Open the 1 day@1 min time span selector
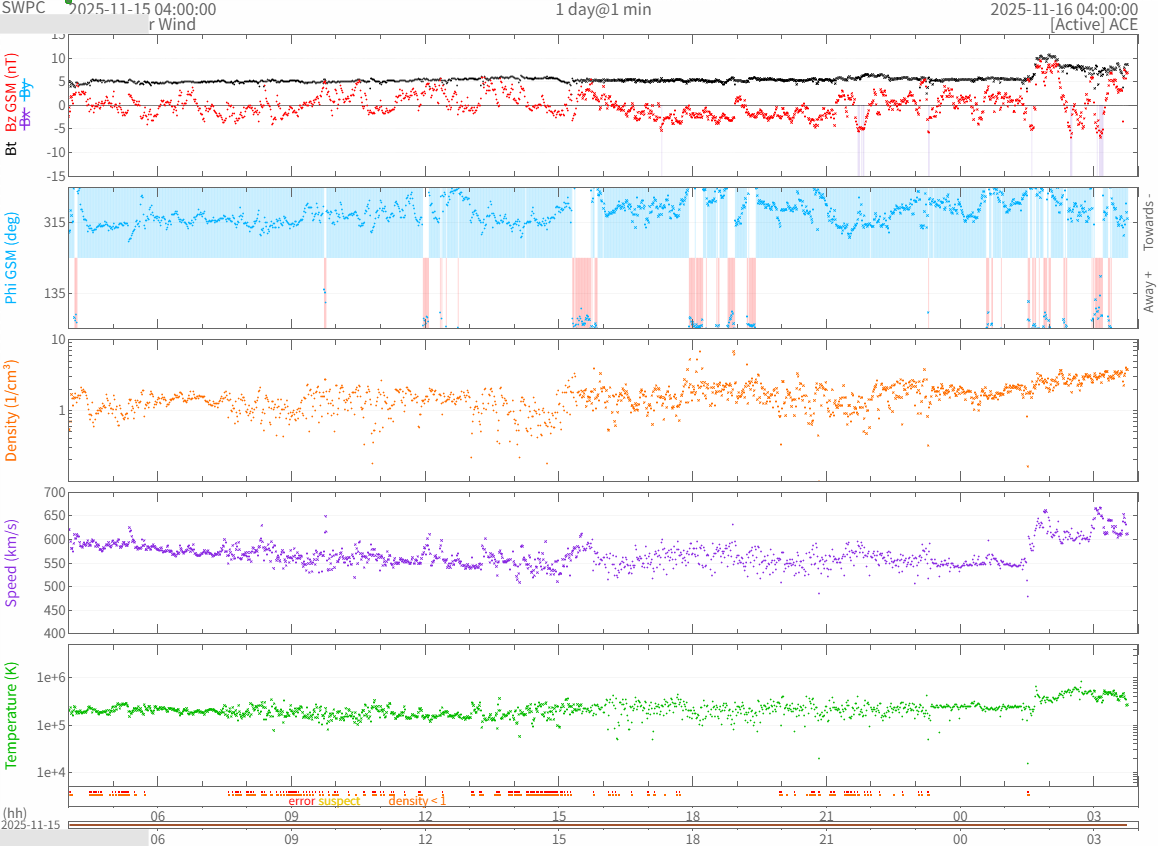The width and height of the screenshot is (1158, 846). [x=603, y=9]
